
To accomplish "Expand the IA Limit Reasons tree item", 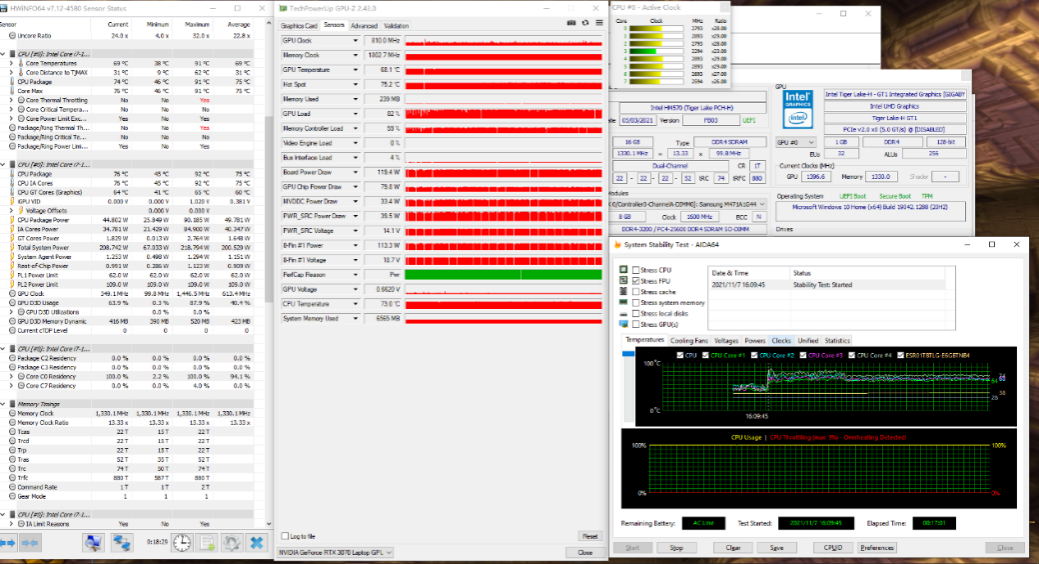I will click(11, 523).
